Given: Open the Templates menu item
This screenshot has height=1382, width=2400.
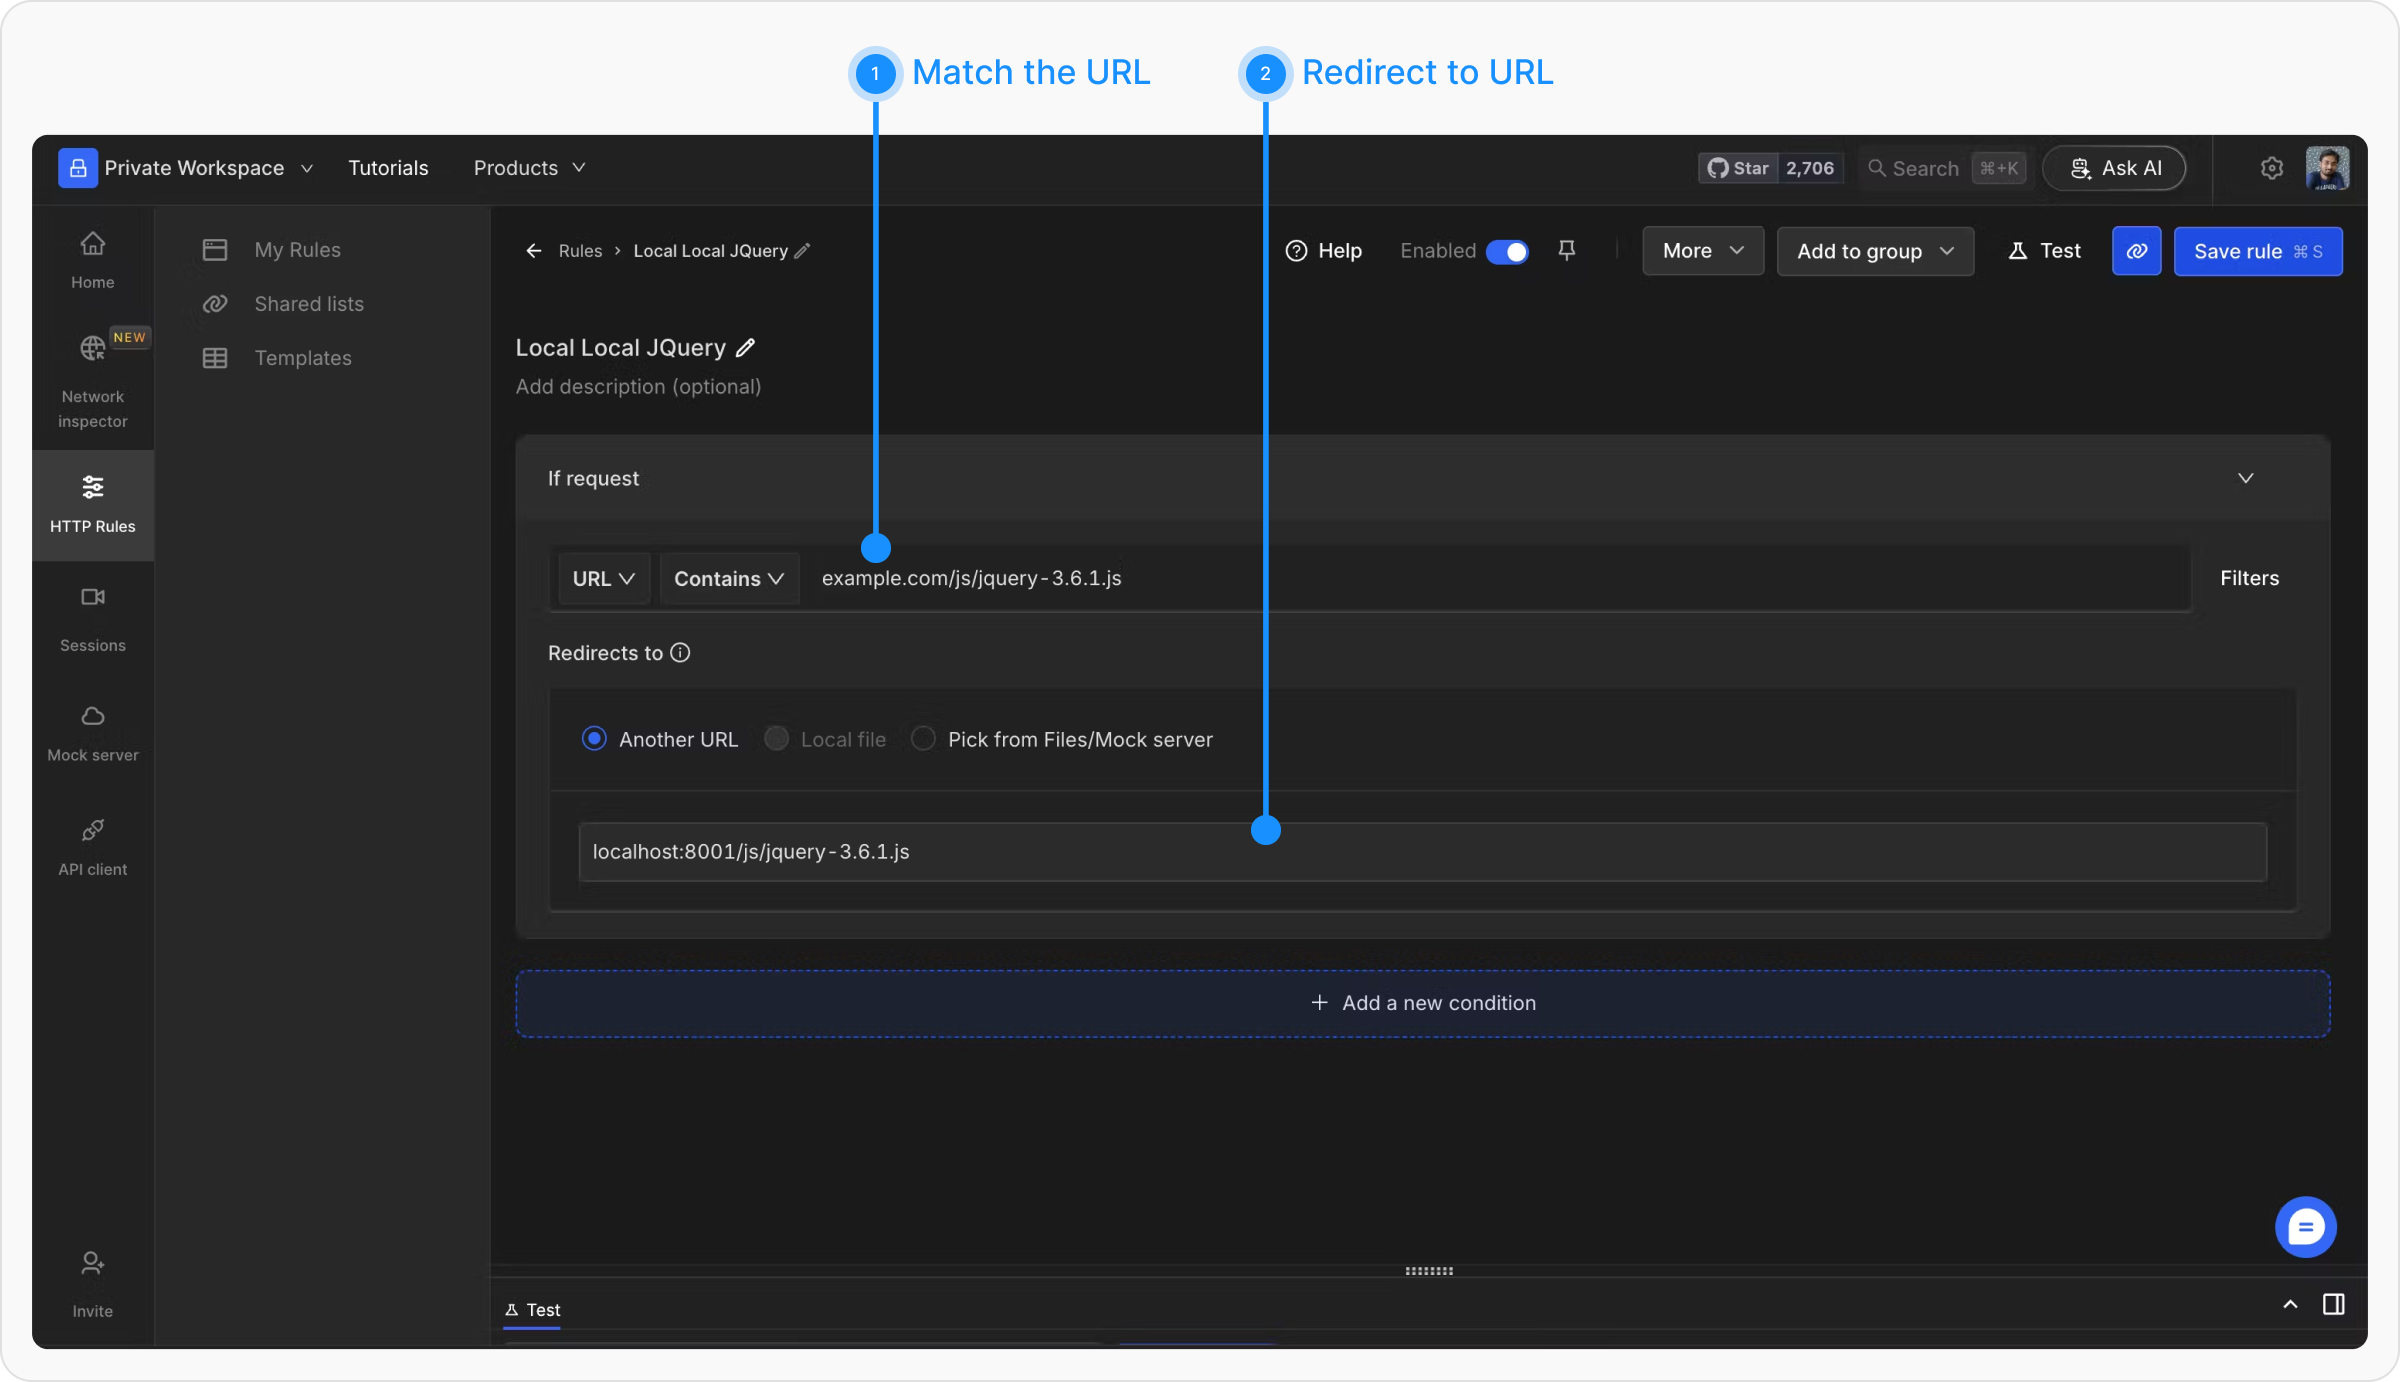Looking at the screenshot, I should tap(302, 358).
